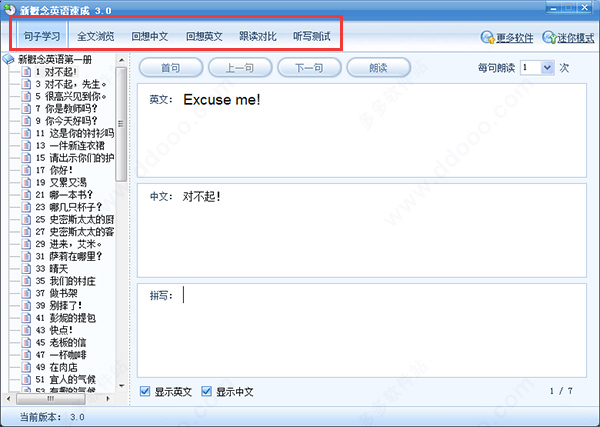
Task: Click page icon of lesson 3 对不起，先生
Action: (x=26, y=84)
